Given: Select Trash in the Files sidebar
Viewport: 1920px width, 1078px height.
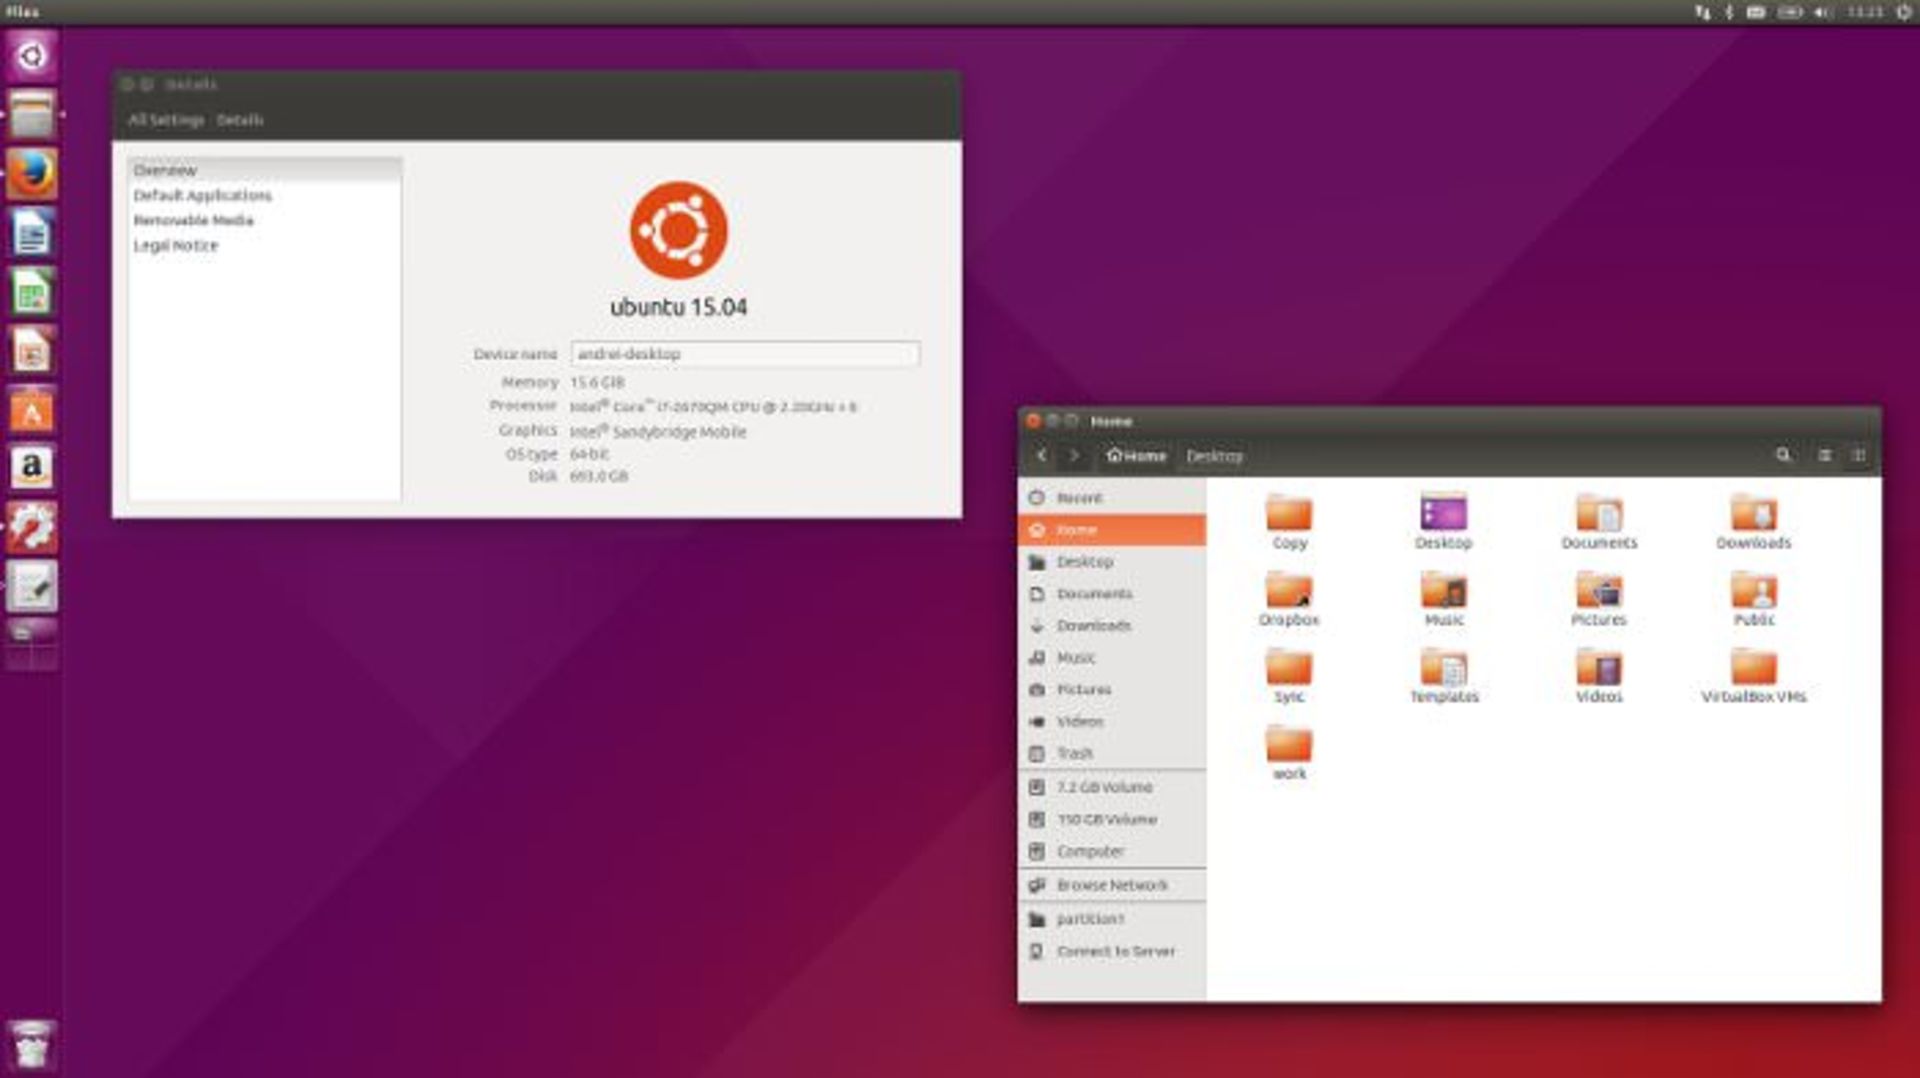Looking at the screenshot, I should point(1076,753).
